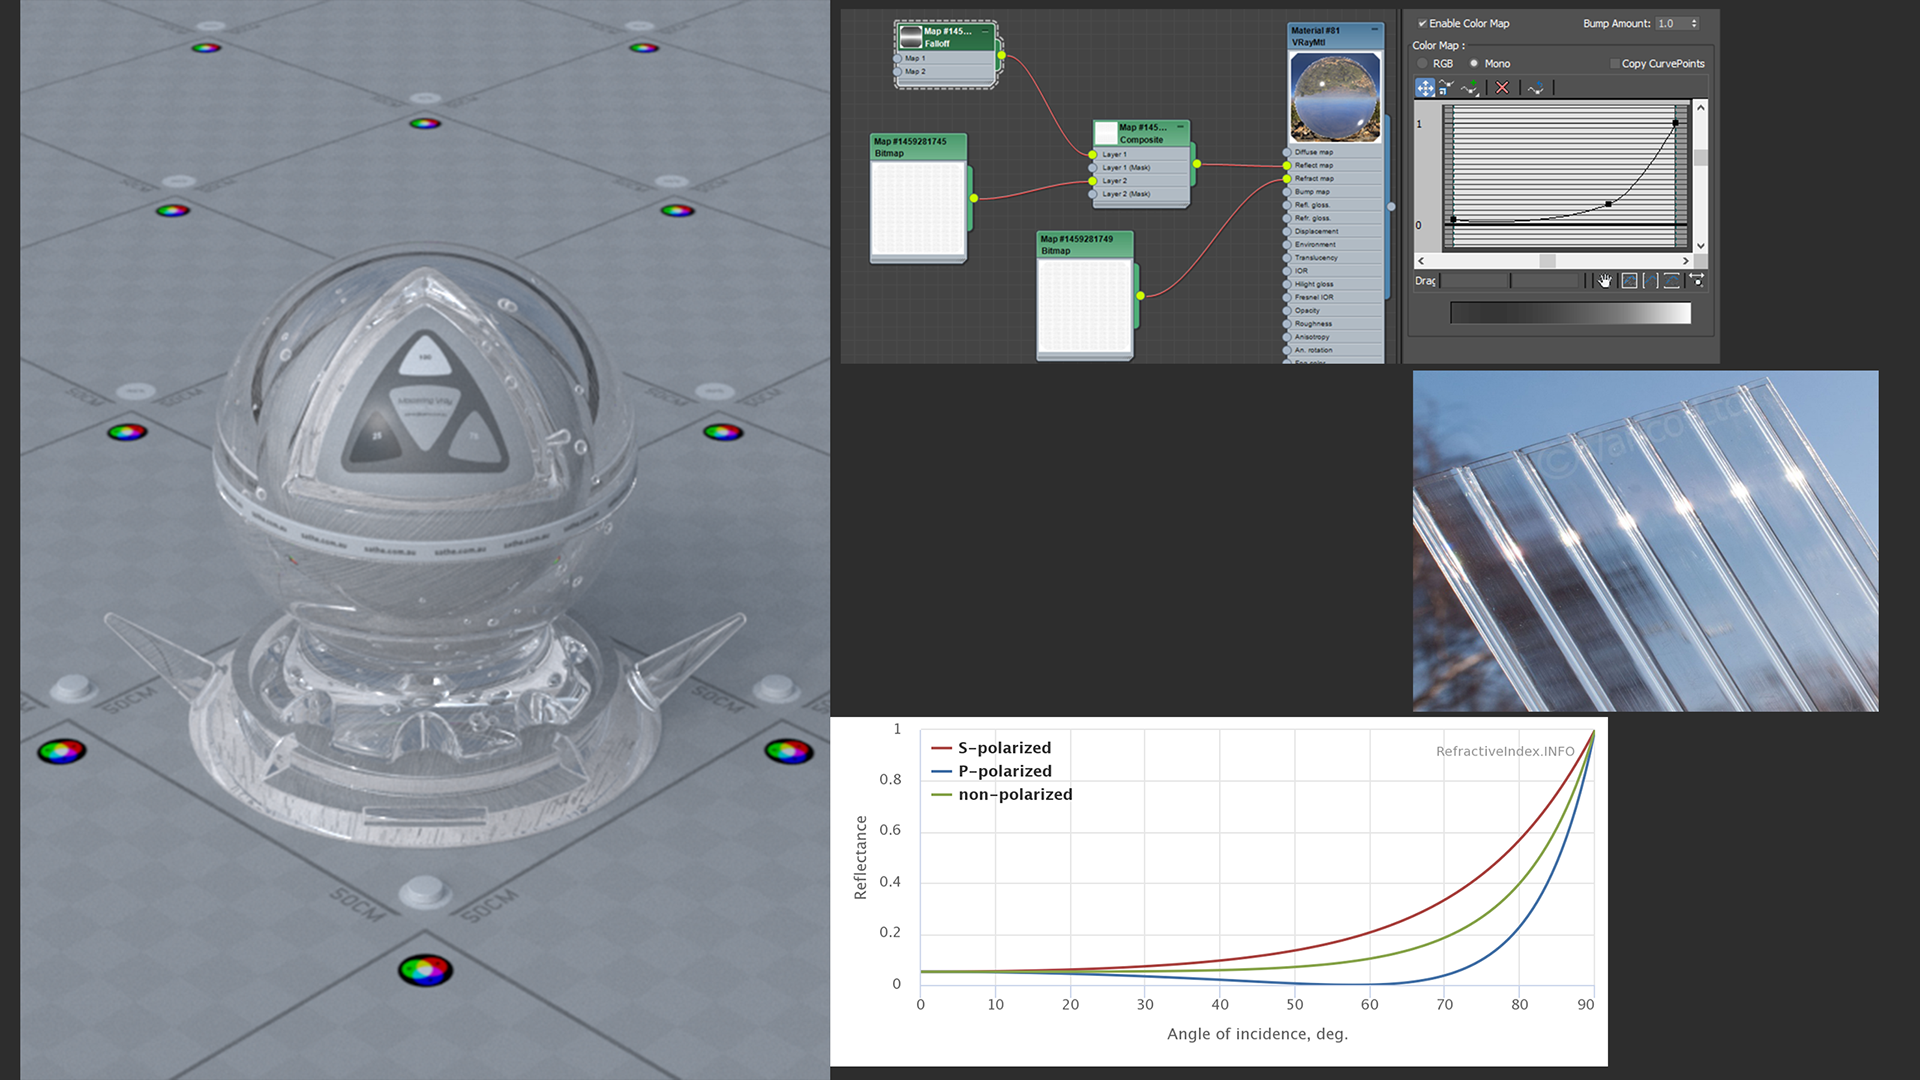The image size is (1920, 1080).
Task: Click the Layer 1 (Mask) slot on Composite
Action: [1141, 168]
